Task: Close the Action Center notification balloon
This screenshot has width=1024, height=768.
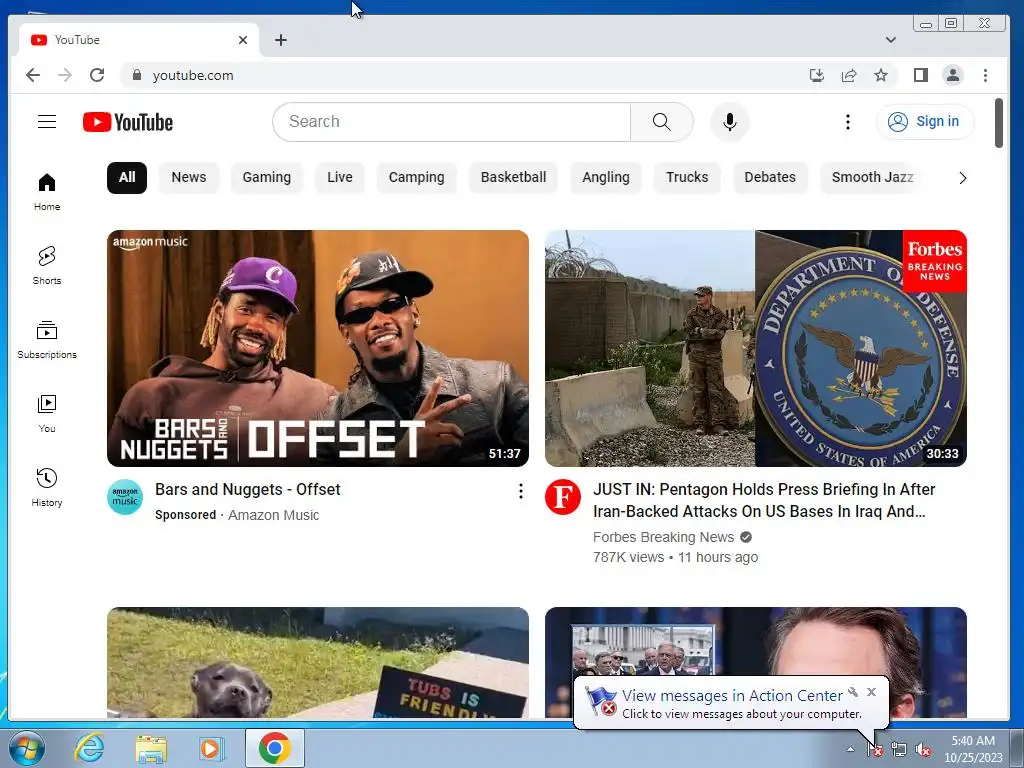Action: [x=872, y=692]
